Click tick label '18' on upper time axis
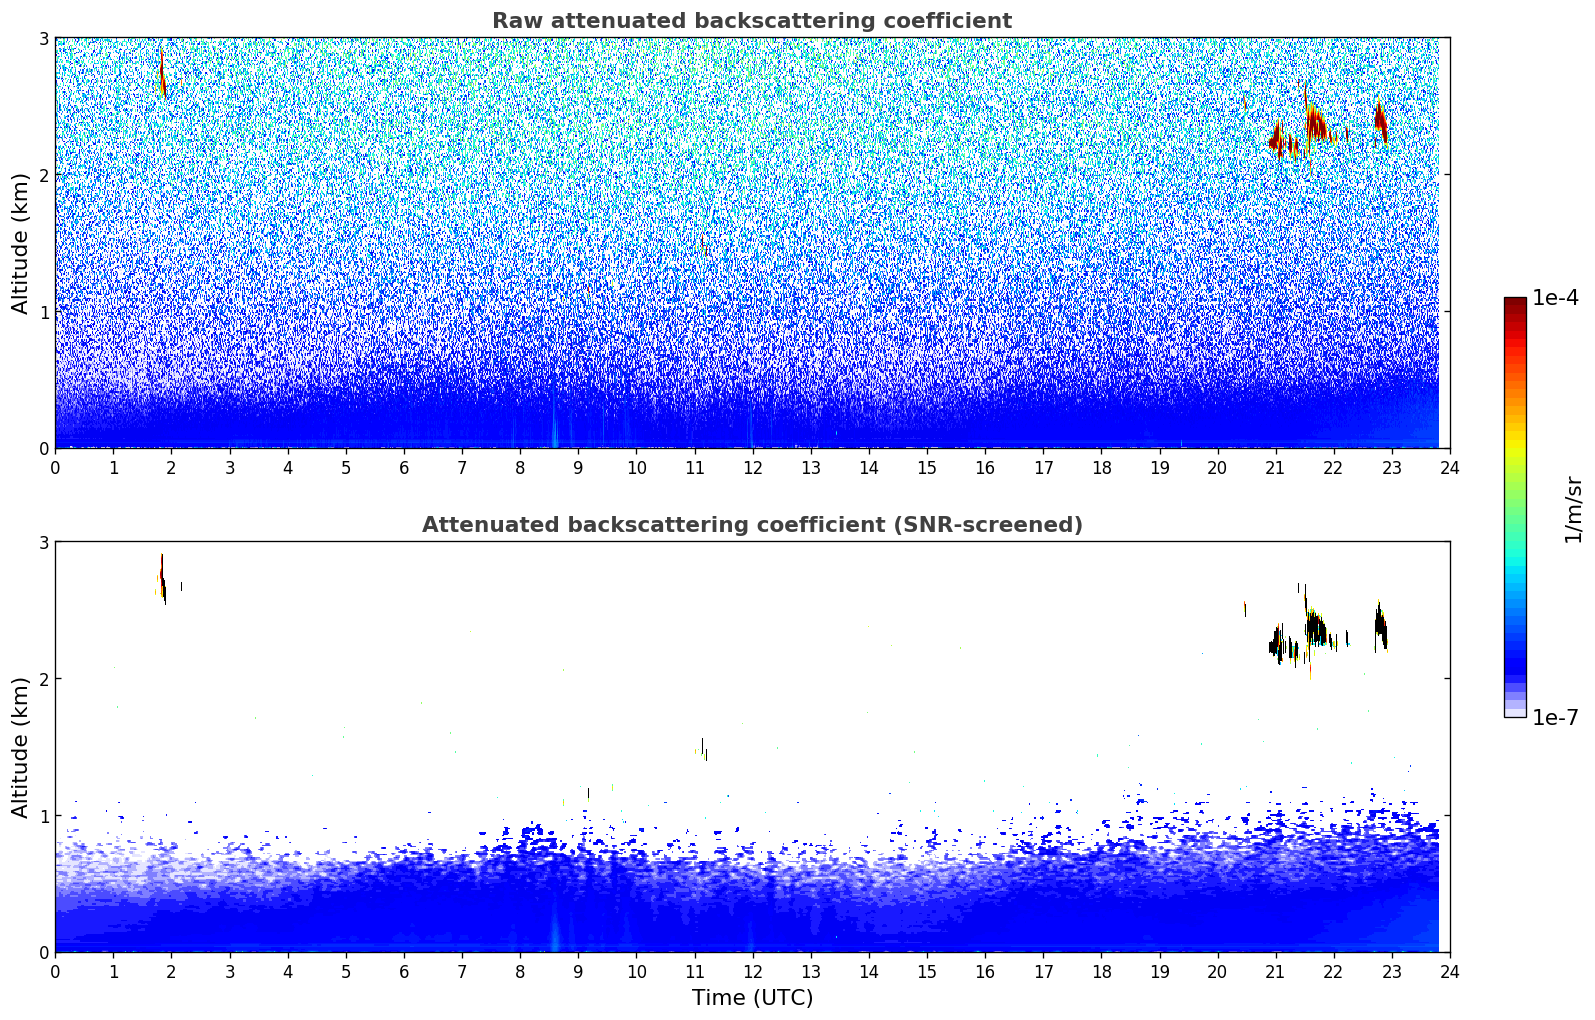 click(1101, 467)
